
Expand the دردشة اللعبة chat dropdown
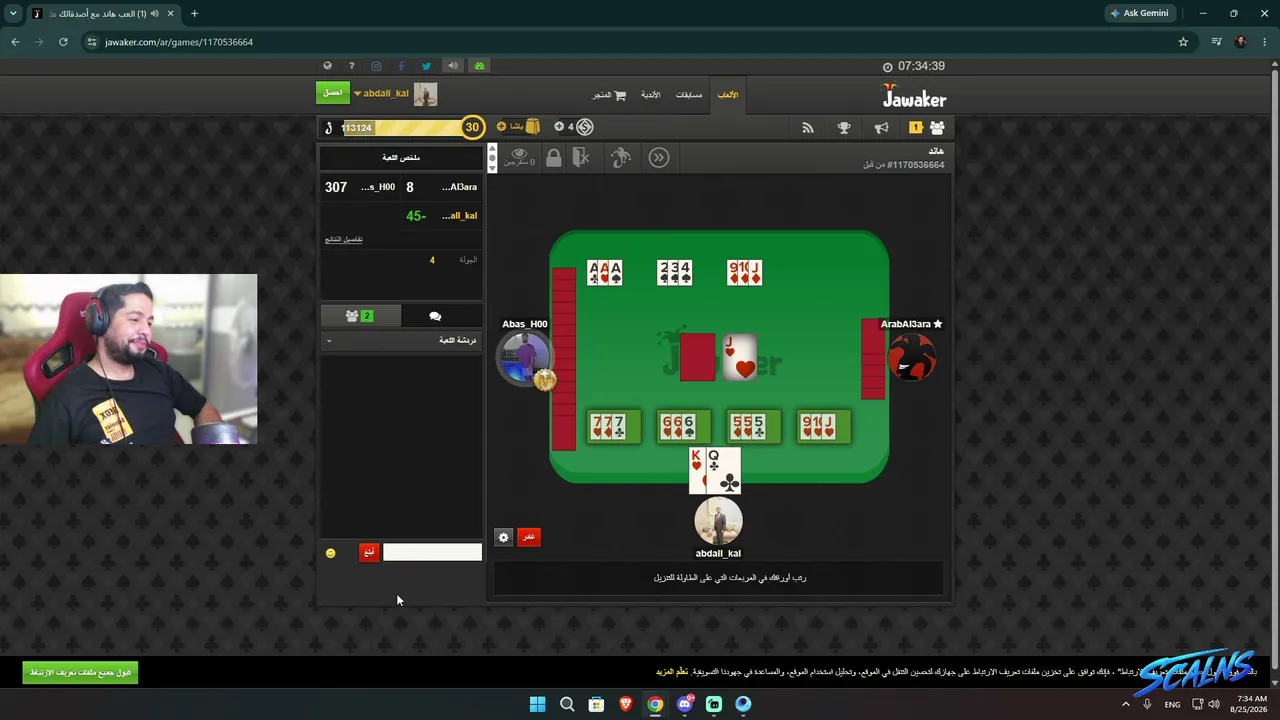400,341
